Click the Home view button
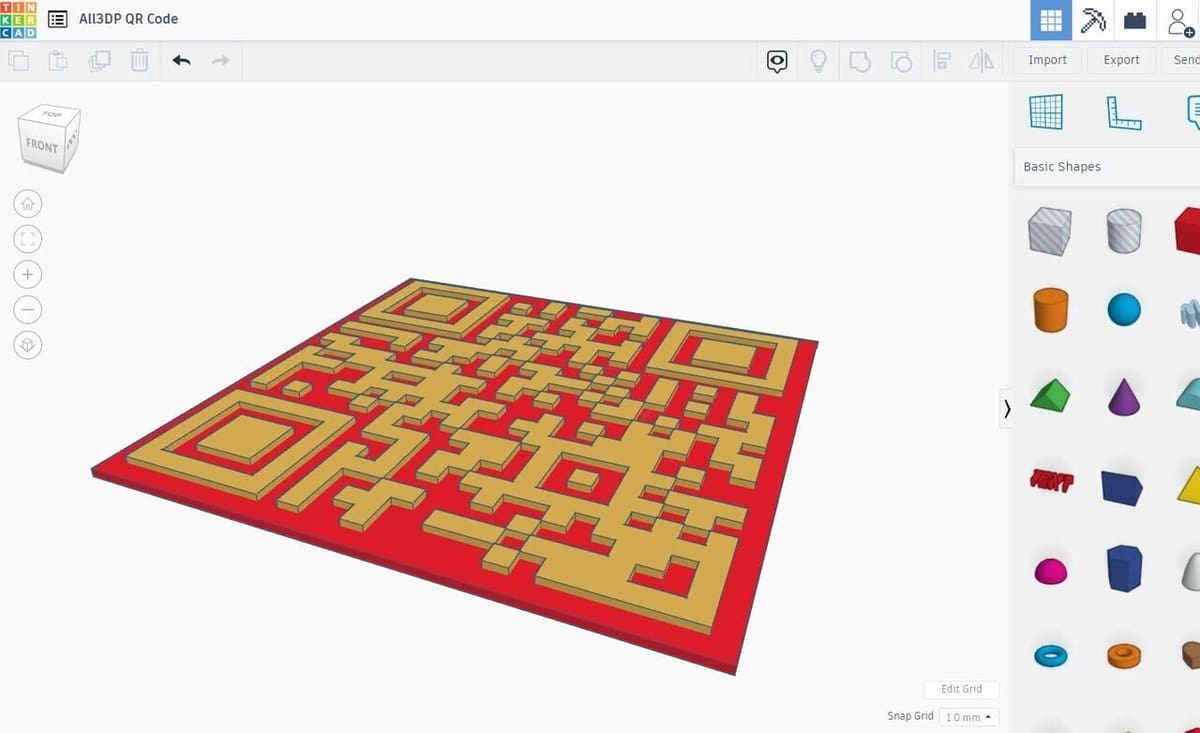 tap(28, 204)
